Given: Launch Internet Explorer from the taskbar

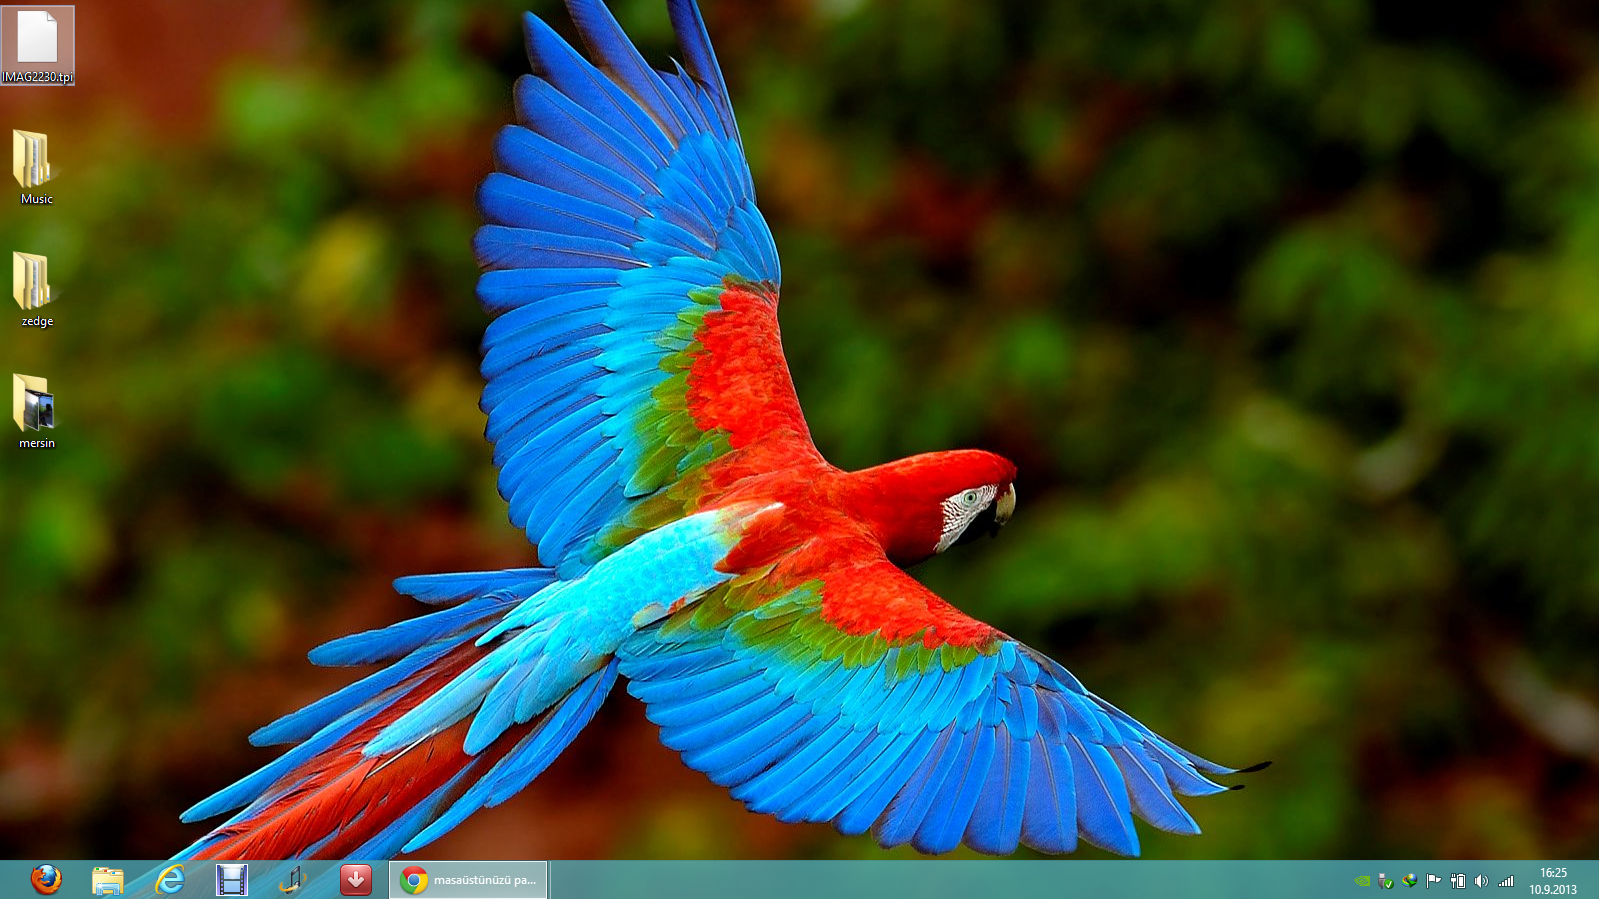Looking at the screenshot, I should (170, 880).
